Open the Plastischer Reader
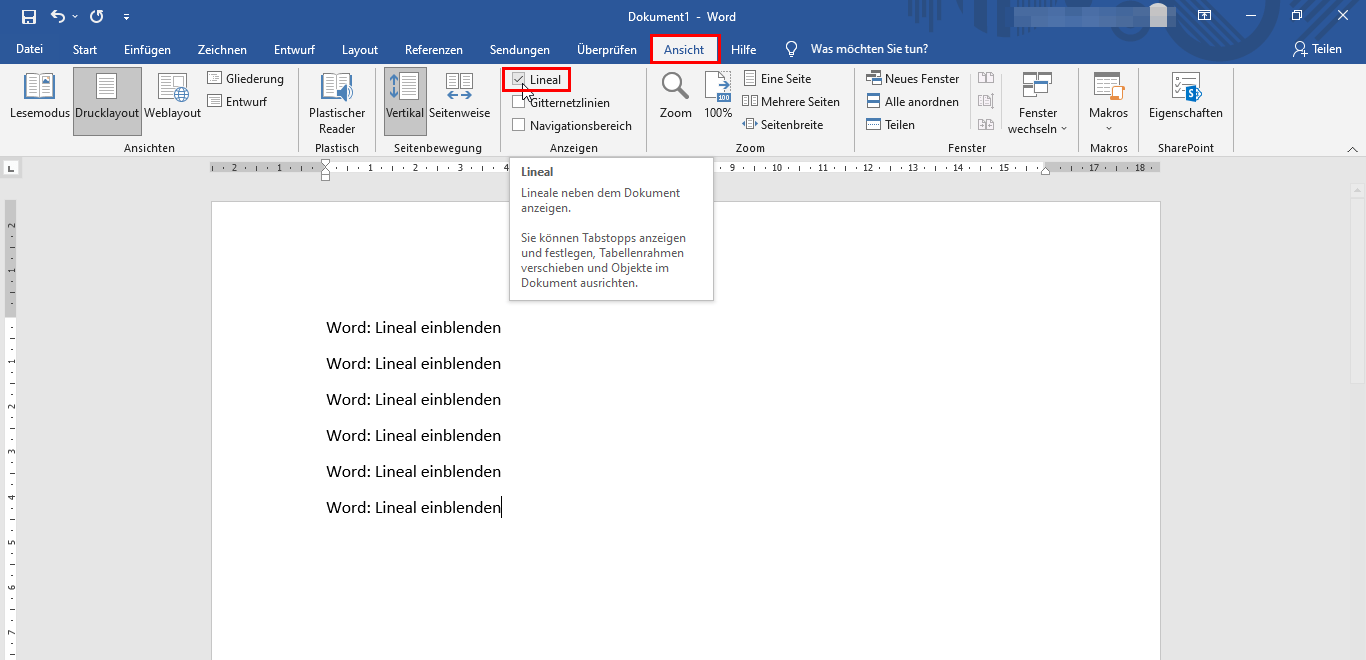 (337, 102)
